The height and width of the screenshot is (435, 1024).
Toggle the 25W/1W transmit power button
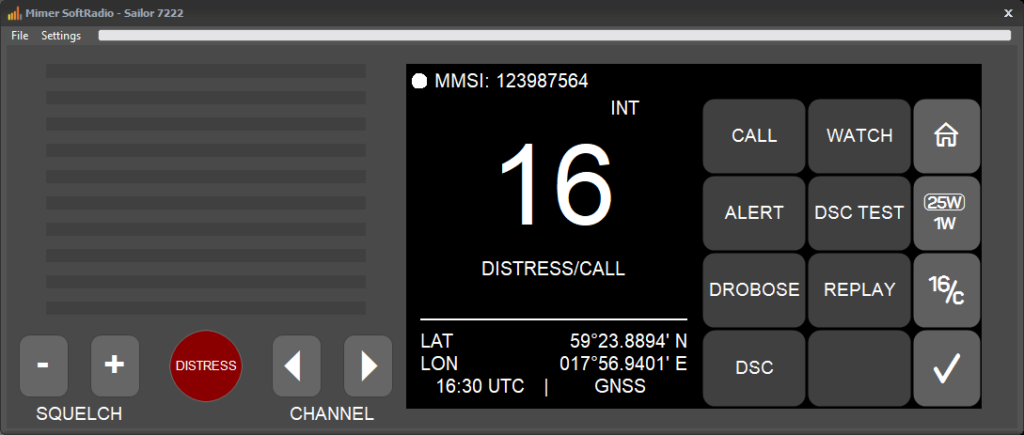click(945, 212)
